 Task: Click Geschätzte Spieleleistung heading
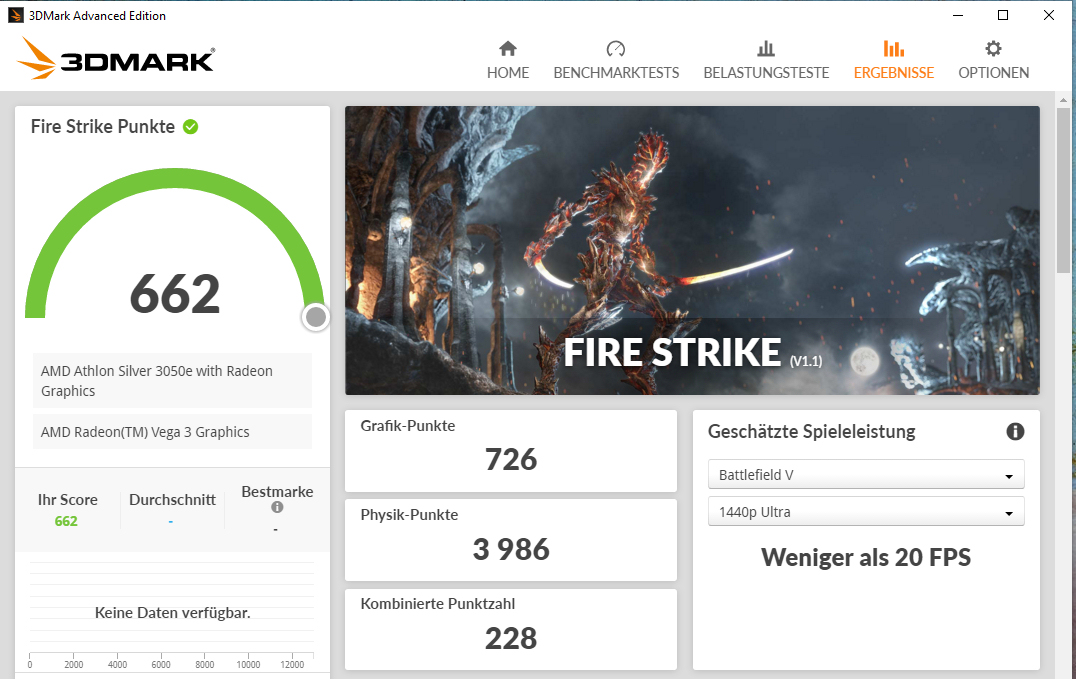[x=812, y=431]
